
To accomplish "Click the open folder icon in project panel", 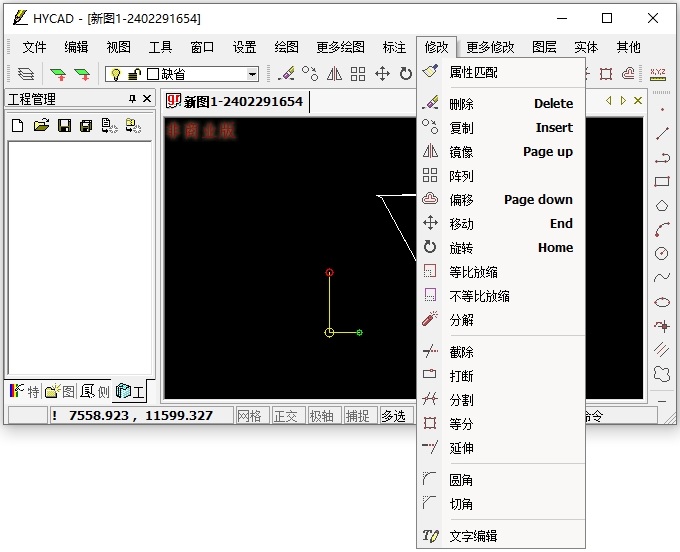I will click(41, 125).
